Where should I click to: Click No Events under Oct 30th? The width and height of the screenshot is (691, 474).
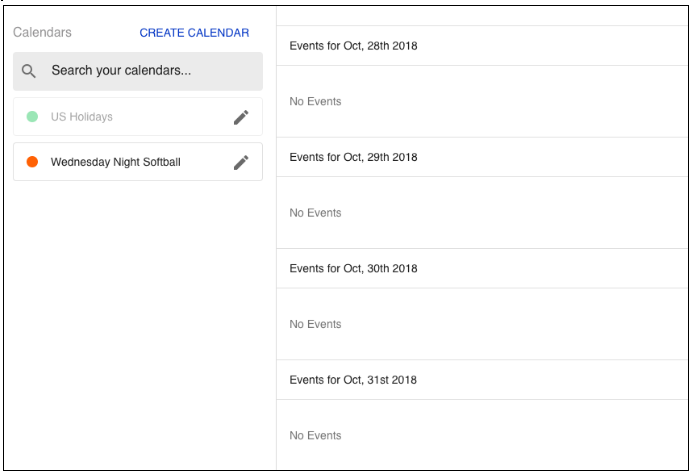[316, 325]
